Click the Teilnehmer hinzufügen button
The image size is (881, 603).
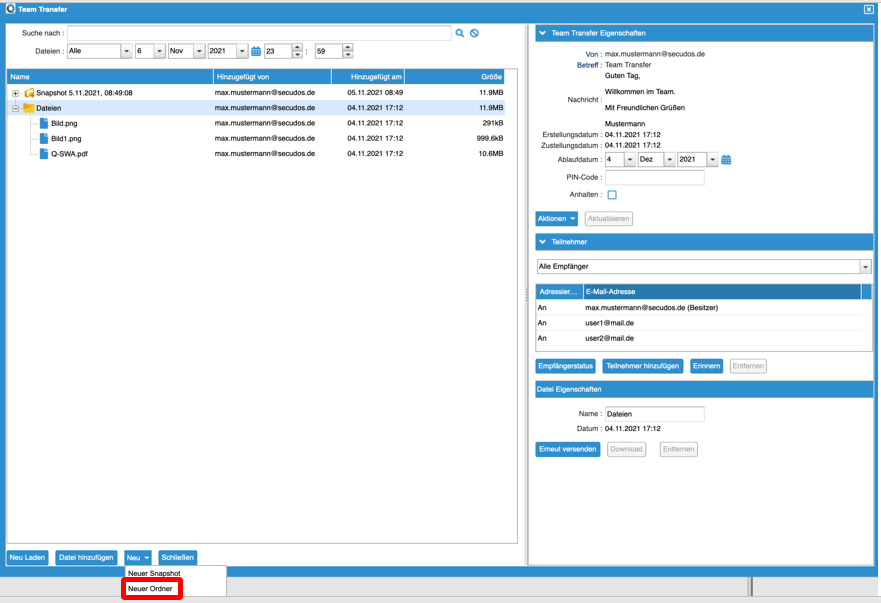(643, 366)
